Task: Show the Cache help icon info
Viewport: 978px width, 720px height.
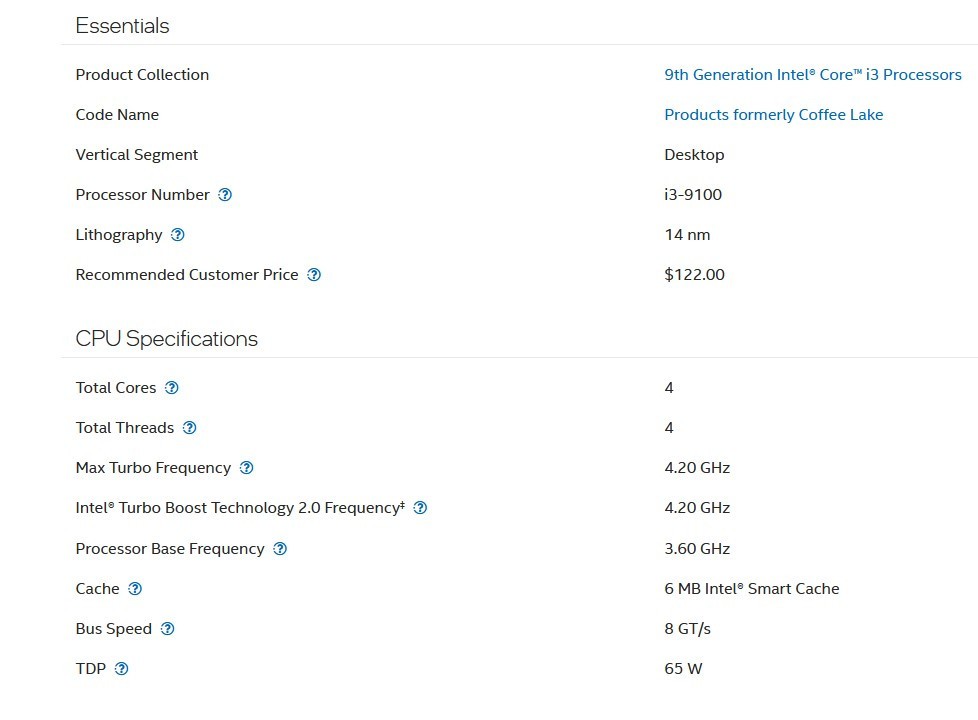Action: pyautogui.click(x=135, y=588)
